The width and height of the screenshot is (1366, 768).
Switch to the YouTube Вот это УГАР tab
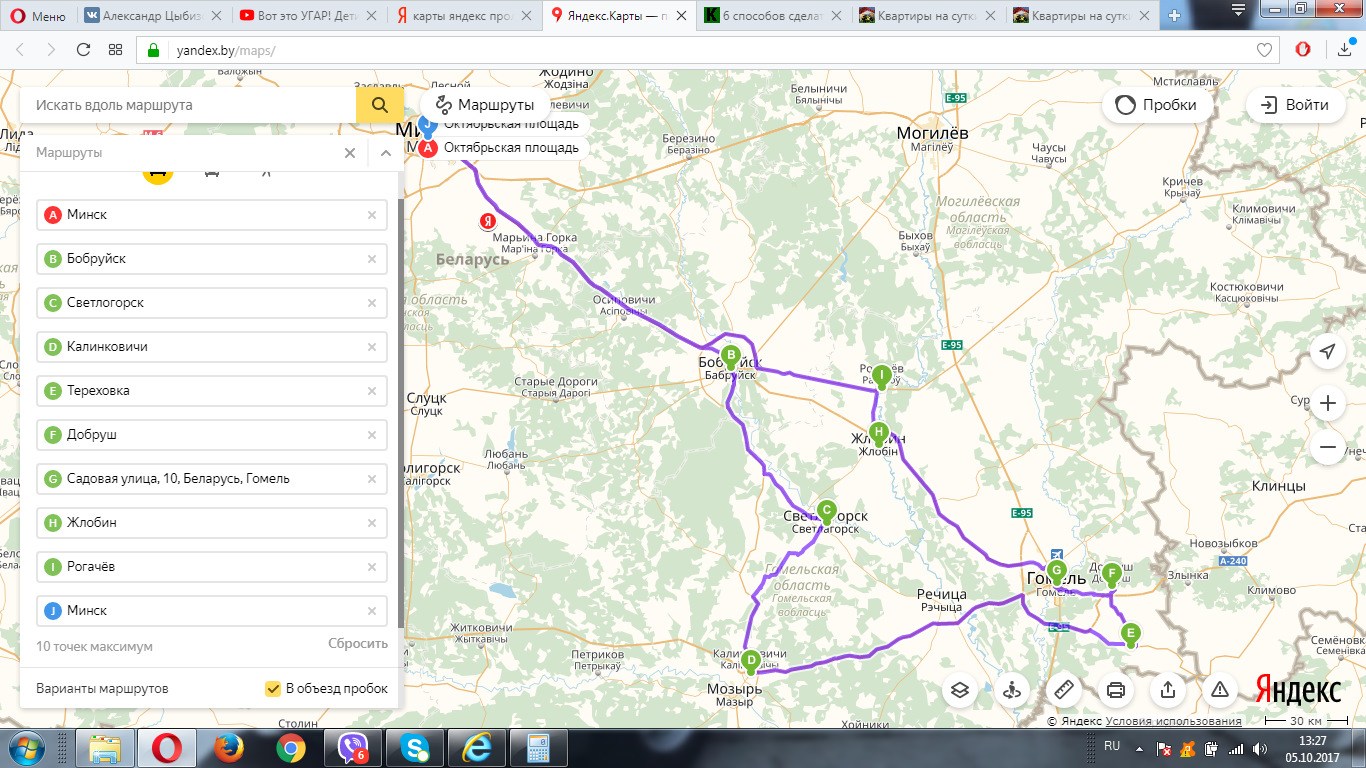pyautogui.click(x=309, y=16)
